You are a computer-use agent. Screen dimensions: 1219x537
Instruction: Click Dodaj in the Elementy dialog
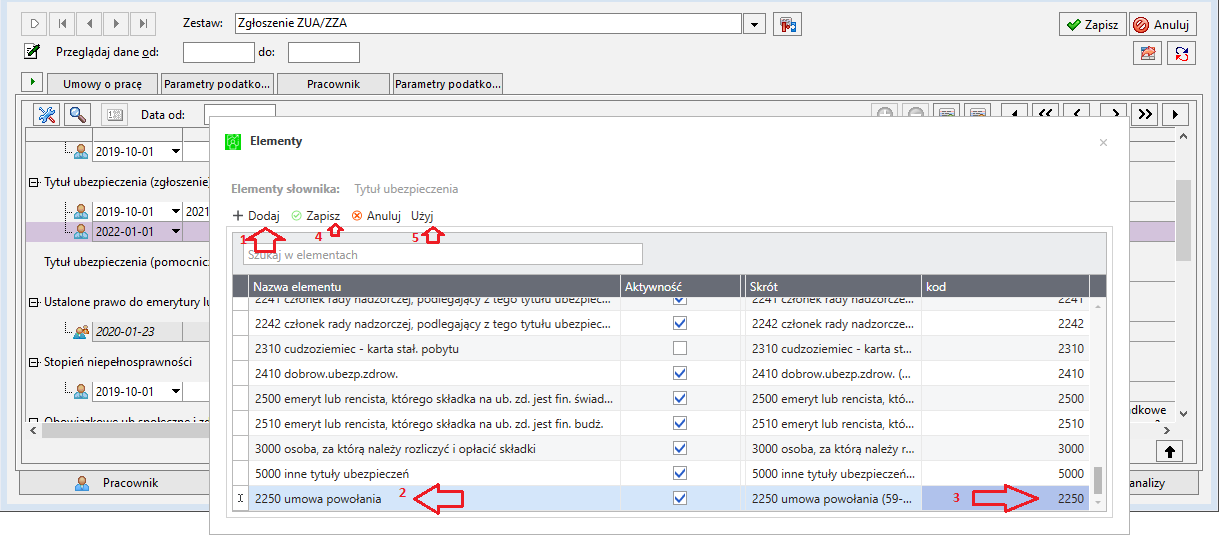[256, 215]
